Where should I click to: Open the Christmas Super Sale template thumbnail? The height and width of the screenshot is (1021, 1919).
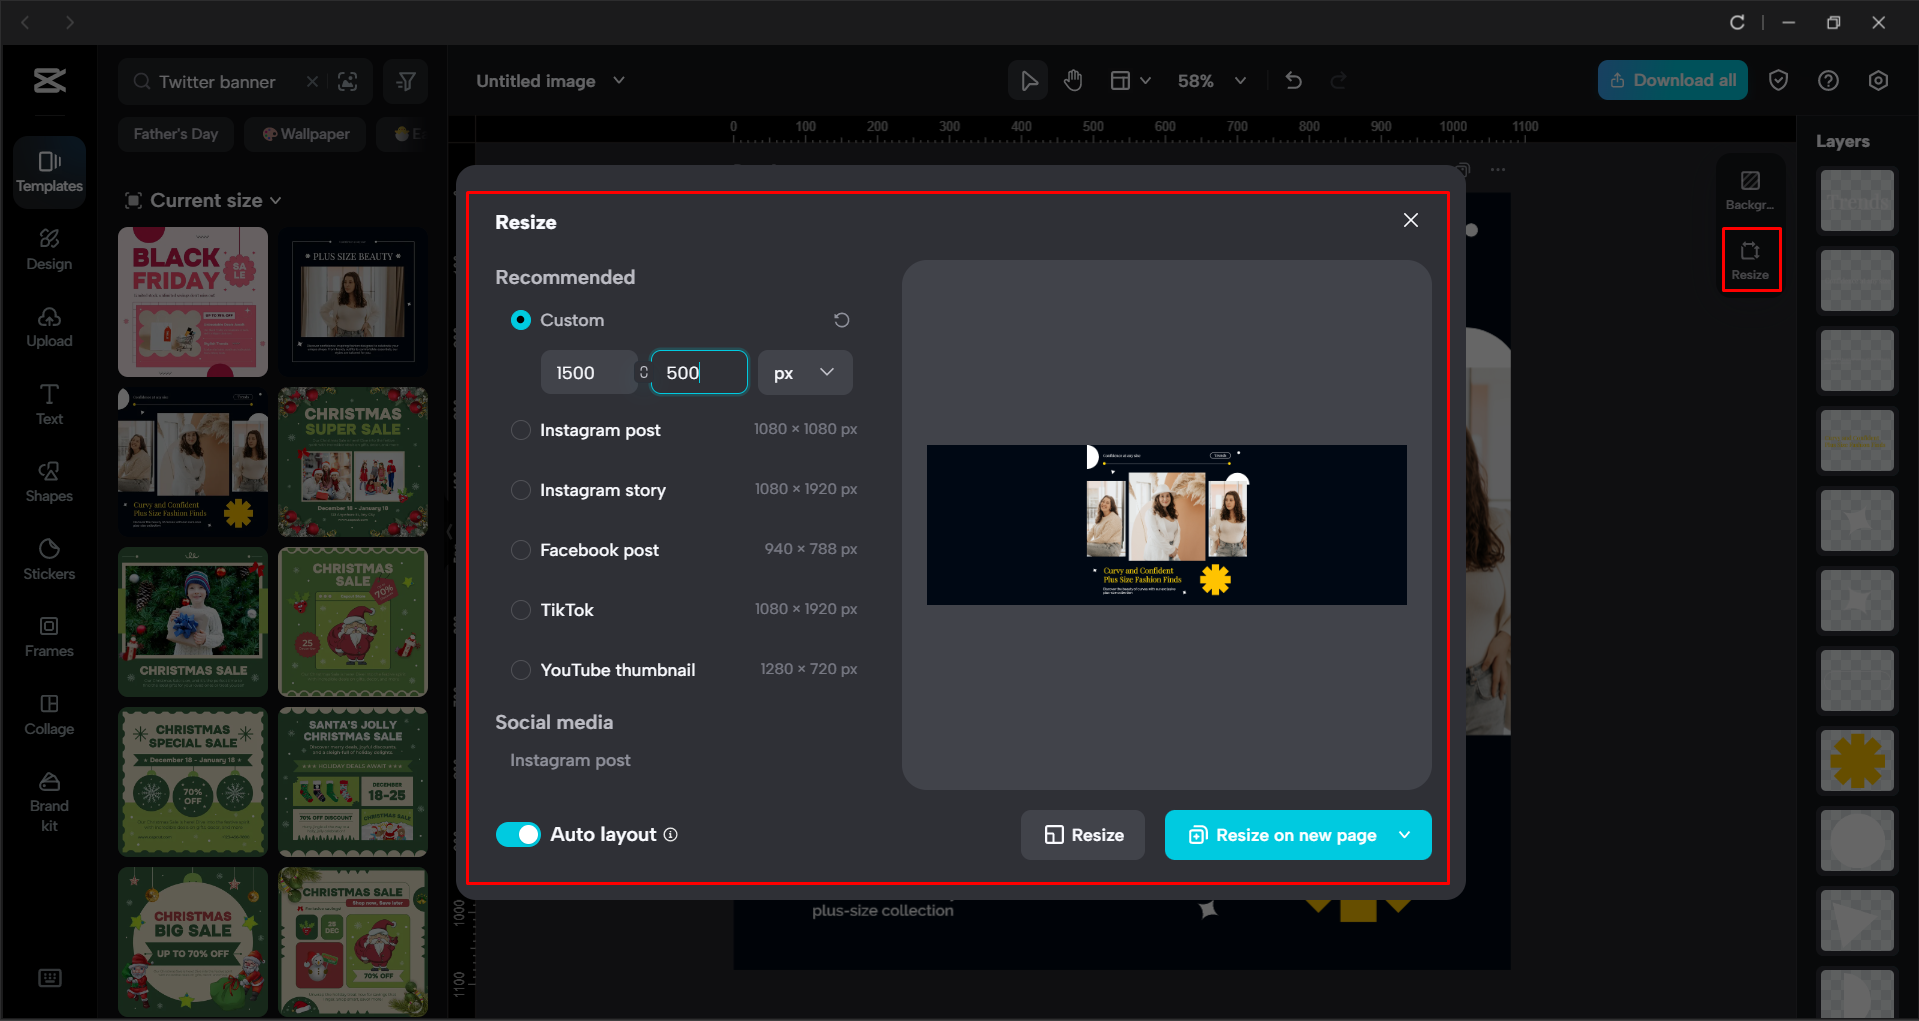352,462
